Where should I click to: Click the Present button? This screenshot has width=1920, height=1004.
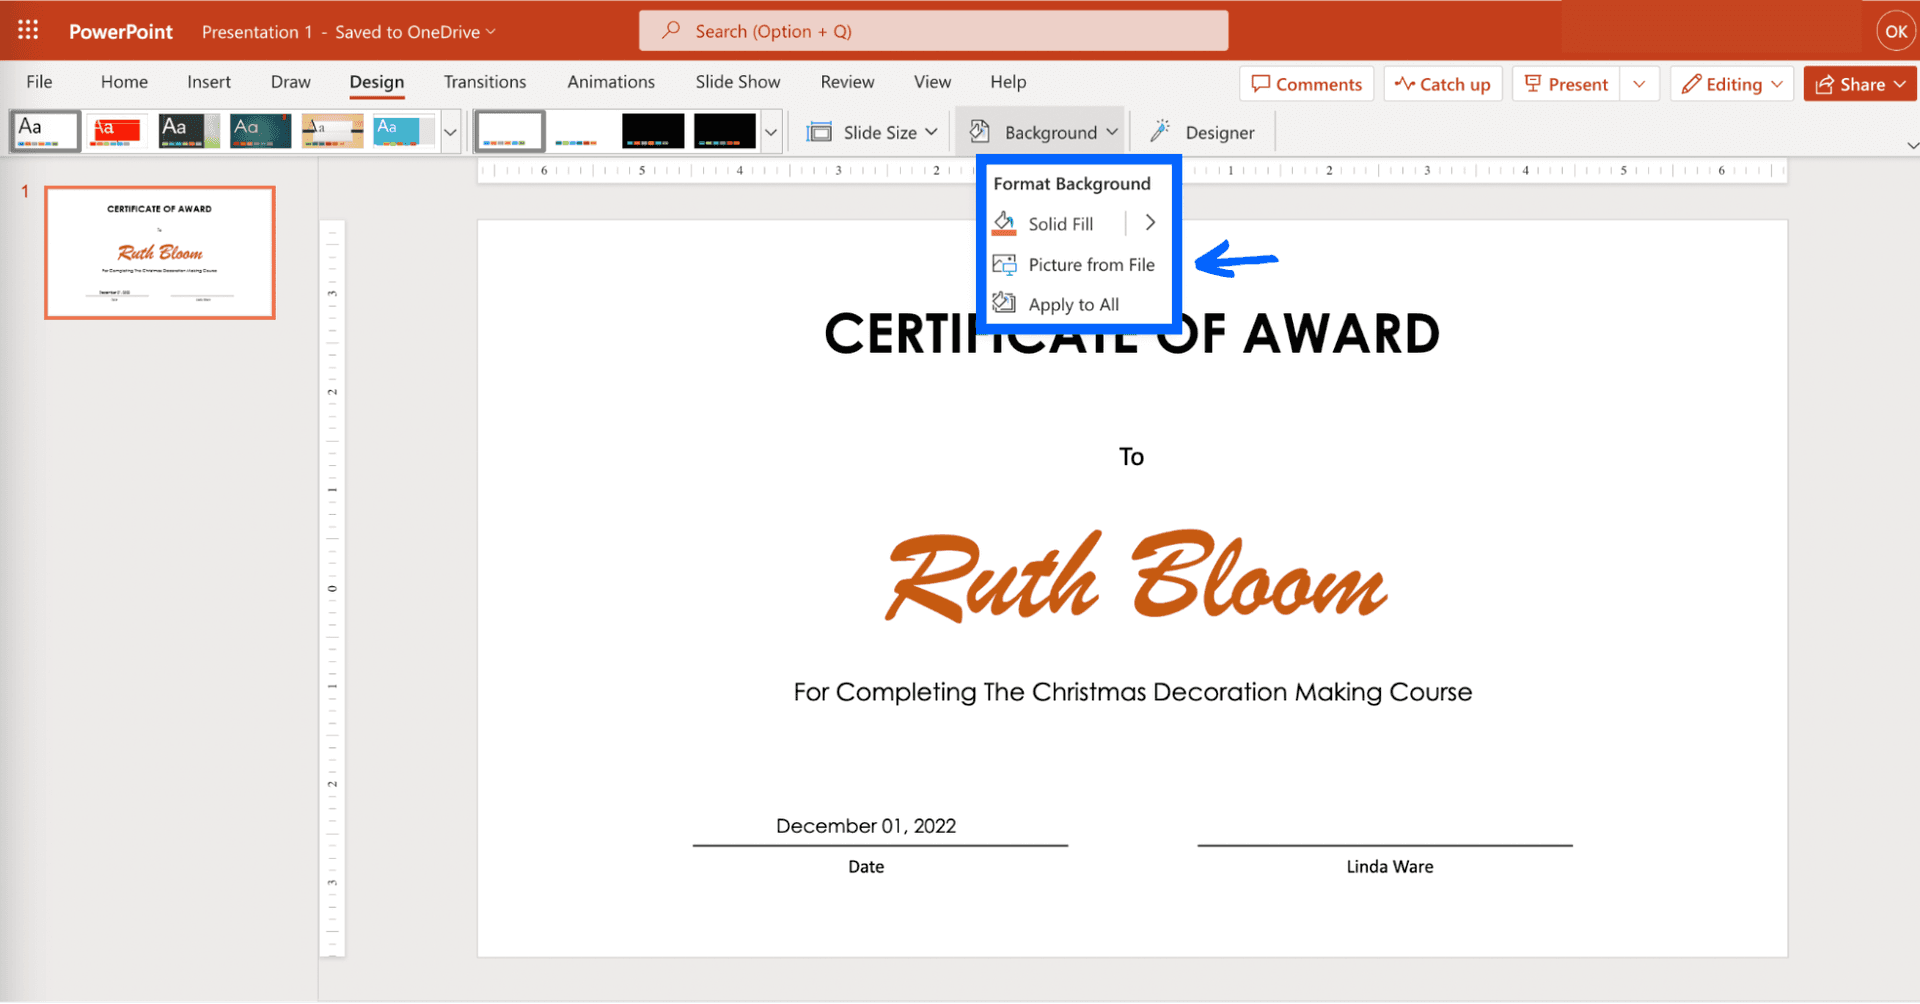point(1567,84)
